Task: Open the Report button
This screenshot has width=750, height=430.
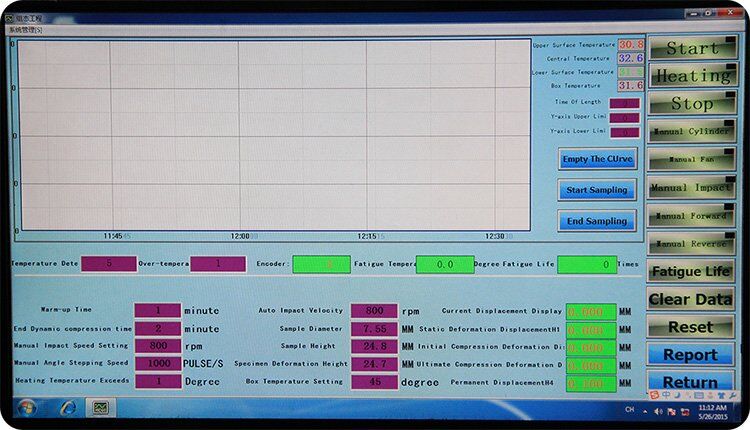Action: pyautogui.click(x=690, y=355)
